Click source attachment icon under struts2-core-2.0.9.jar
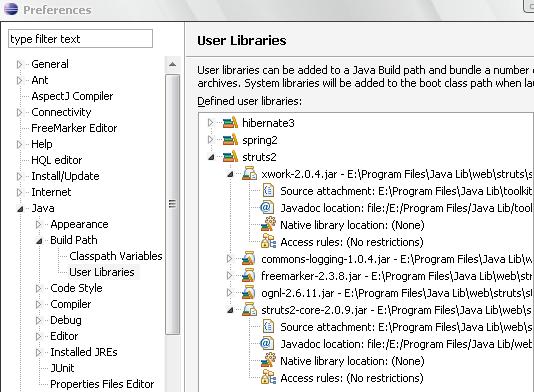Viewport: 534px width, 392px height. click(x=268, y=327)
